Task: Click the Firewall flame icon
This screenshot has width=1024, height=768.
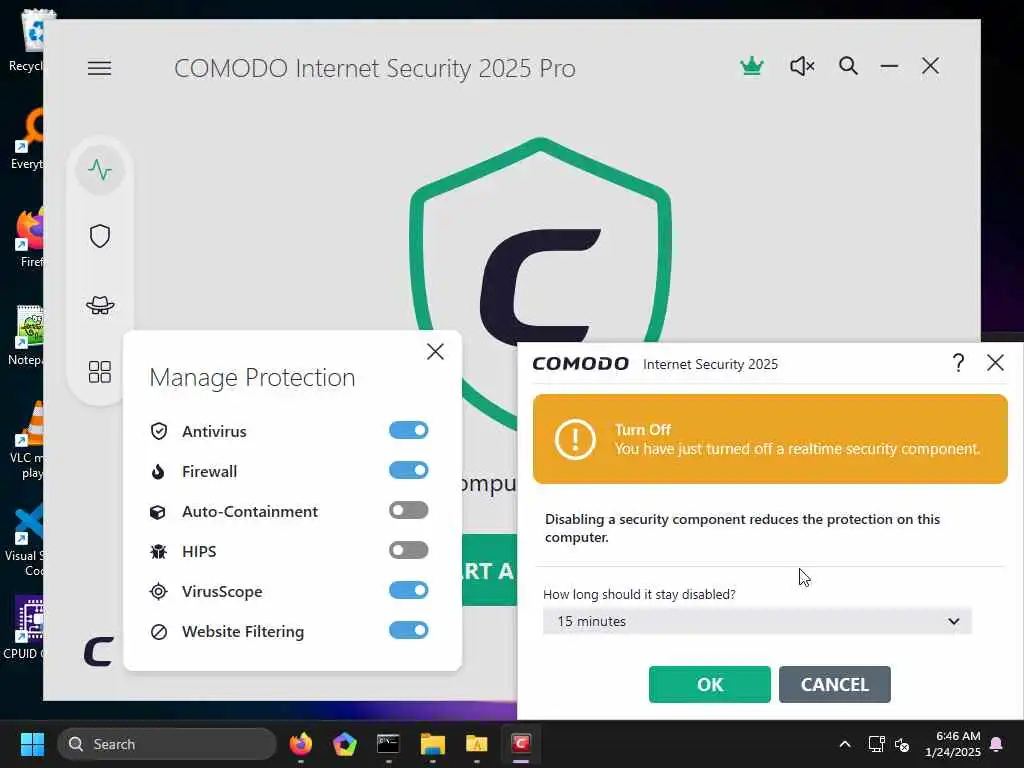Action: (158, 472)
